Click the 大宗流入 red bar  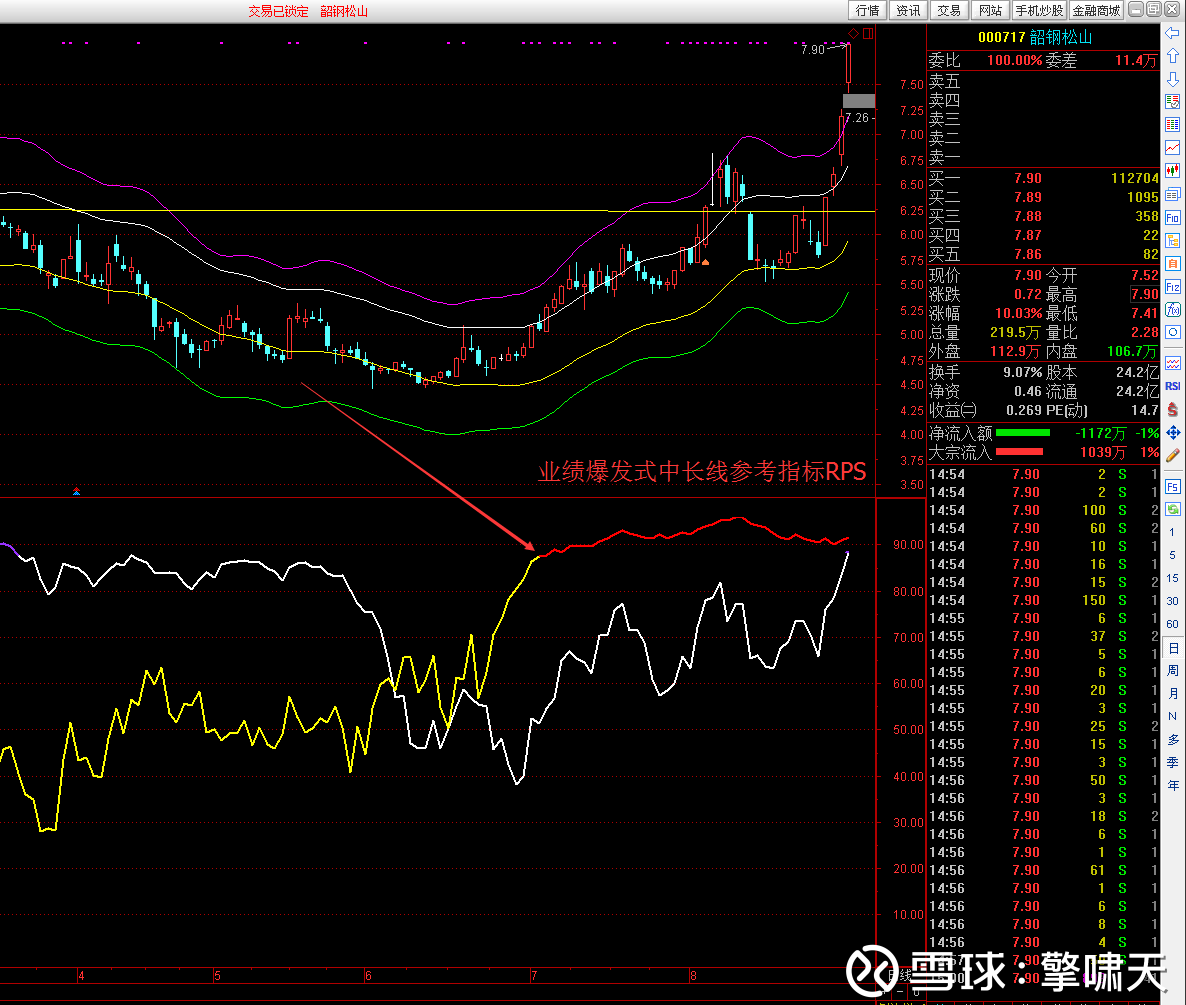[1020, 452]
